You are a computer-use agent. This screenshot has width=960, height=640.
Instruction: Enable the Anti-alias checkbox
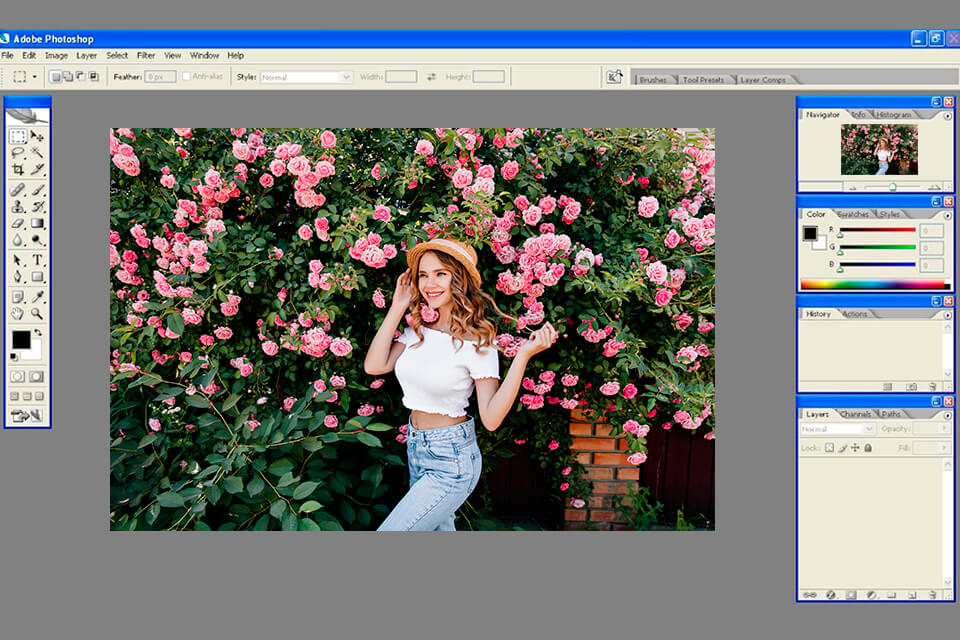[x=187, y=76]
